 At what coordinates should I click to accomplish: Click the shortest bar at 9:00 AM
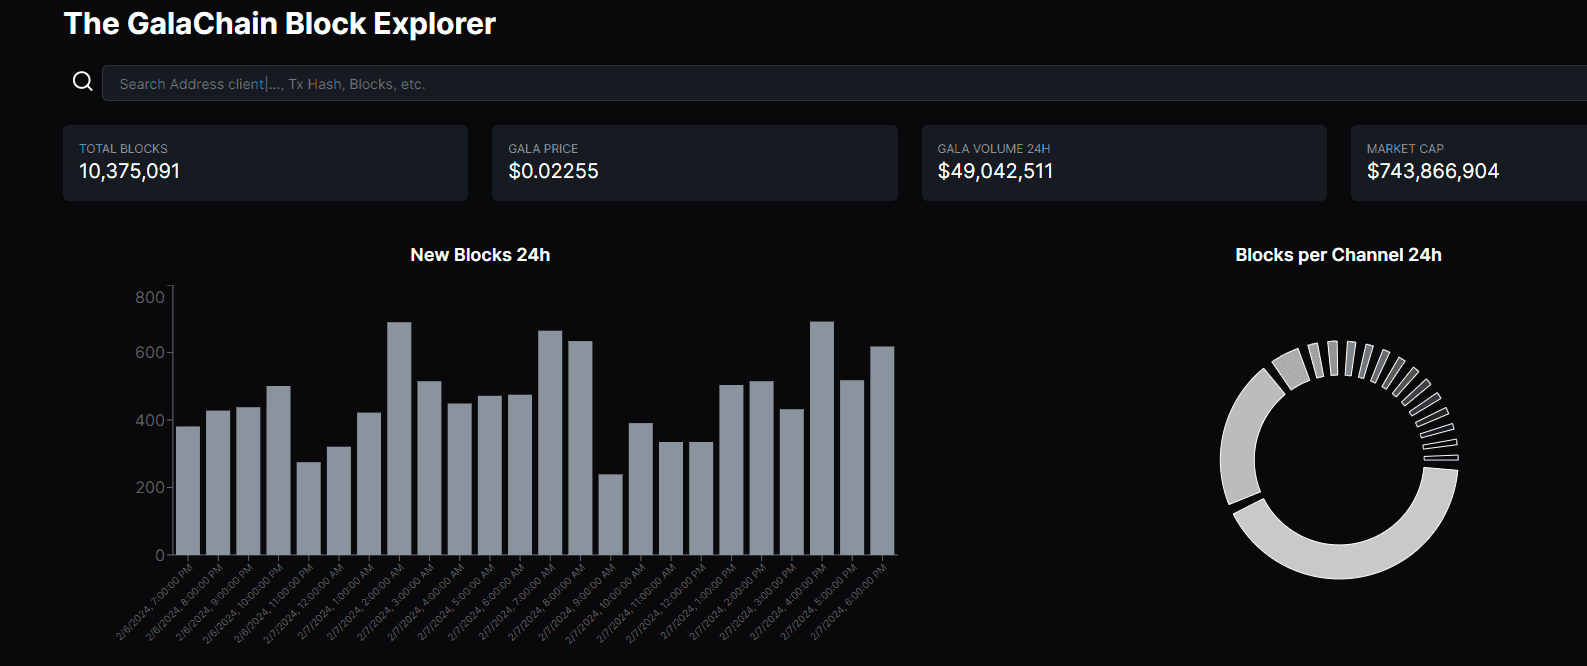click(x=610, y=514)
